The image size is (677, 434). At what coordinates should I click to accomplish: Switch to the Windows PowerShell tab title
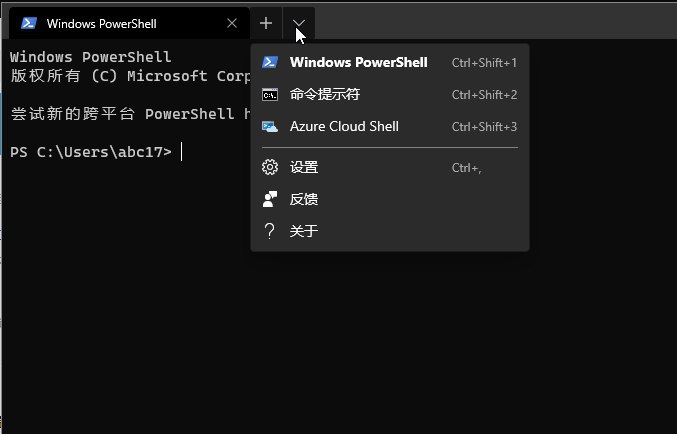pos(101,23)
